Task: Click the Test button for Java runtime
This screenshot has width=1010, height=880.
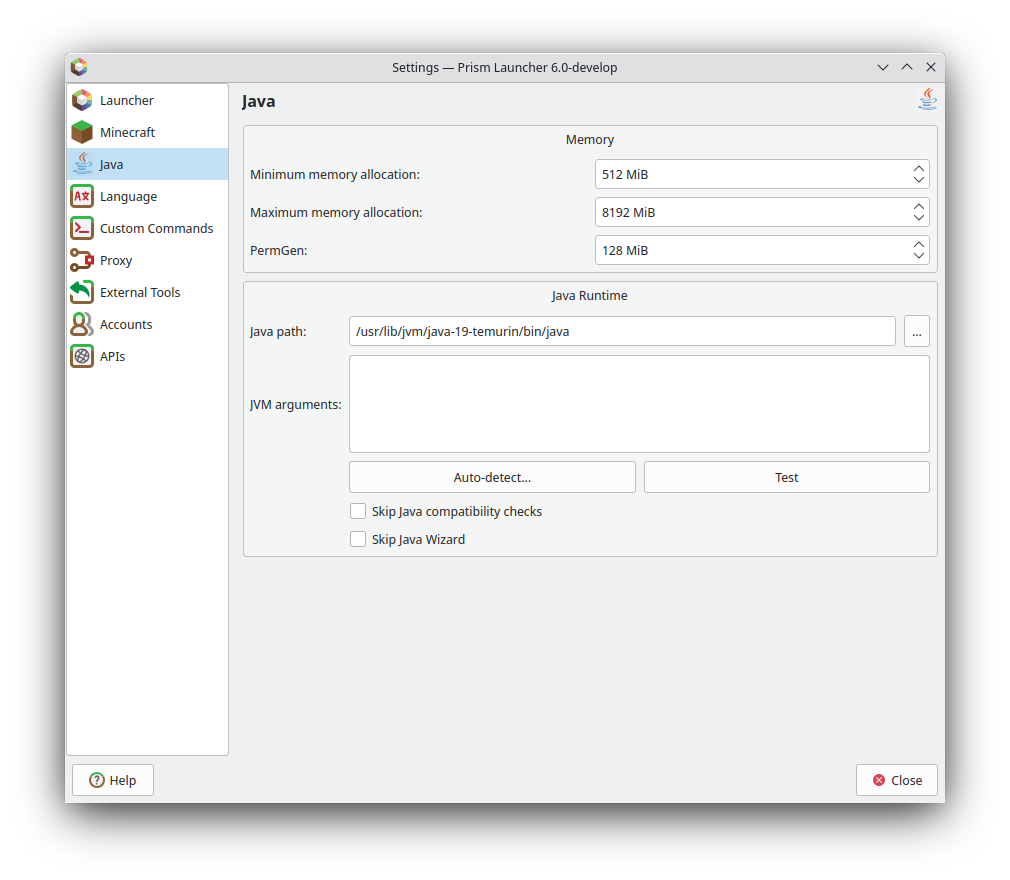Action: point(786,477)
